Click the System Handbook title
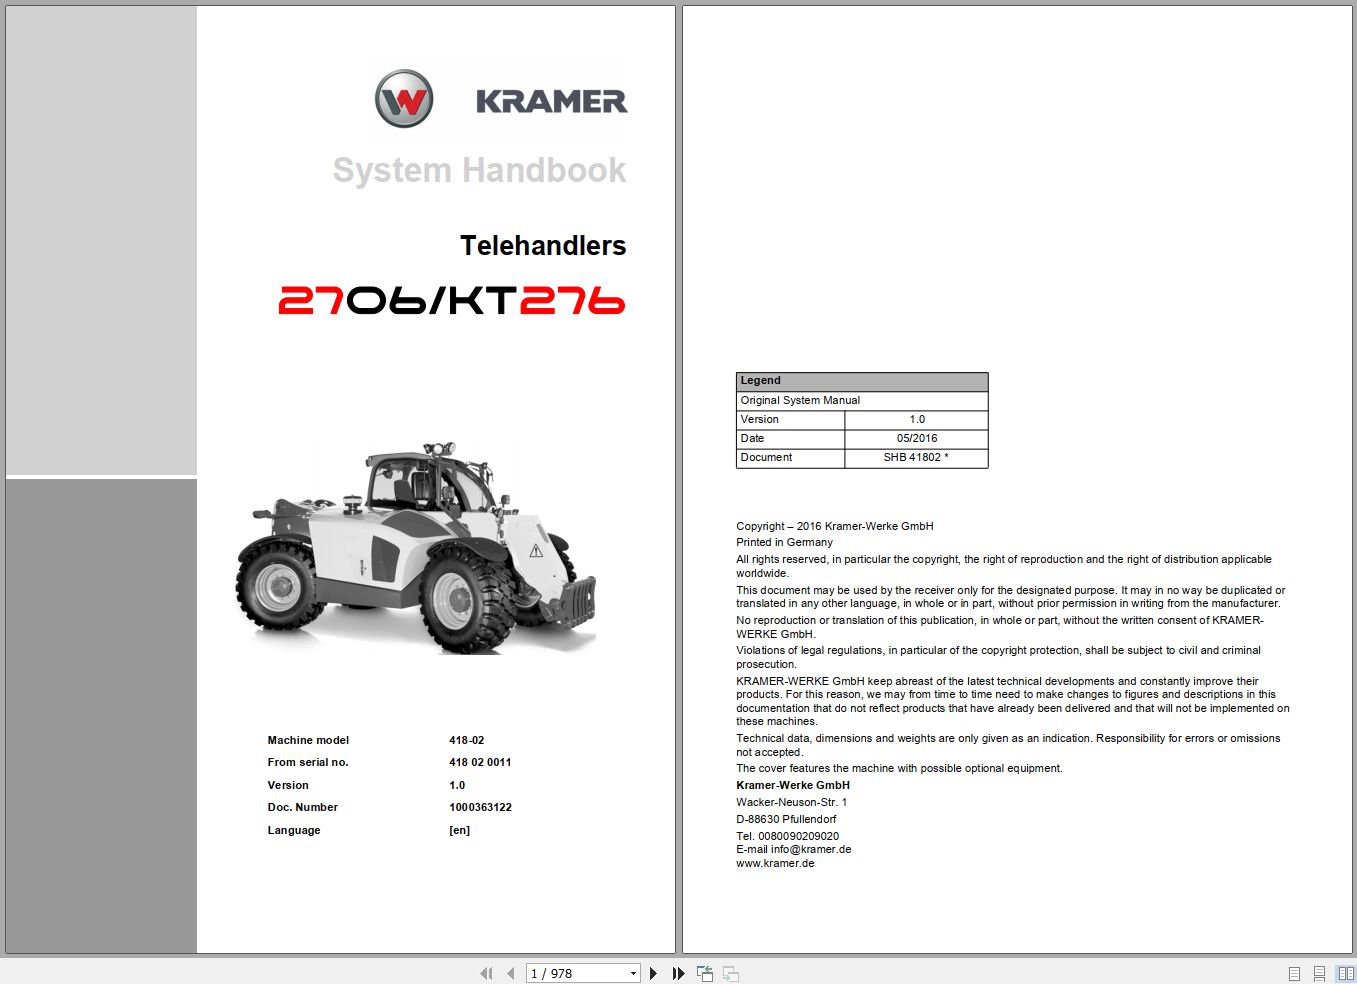 [x=479, y=169]
